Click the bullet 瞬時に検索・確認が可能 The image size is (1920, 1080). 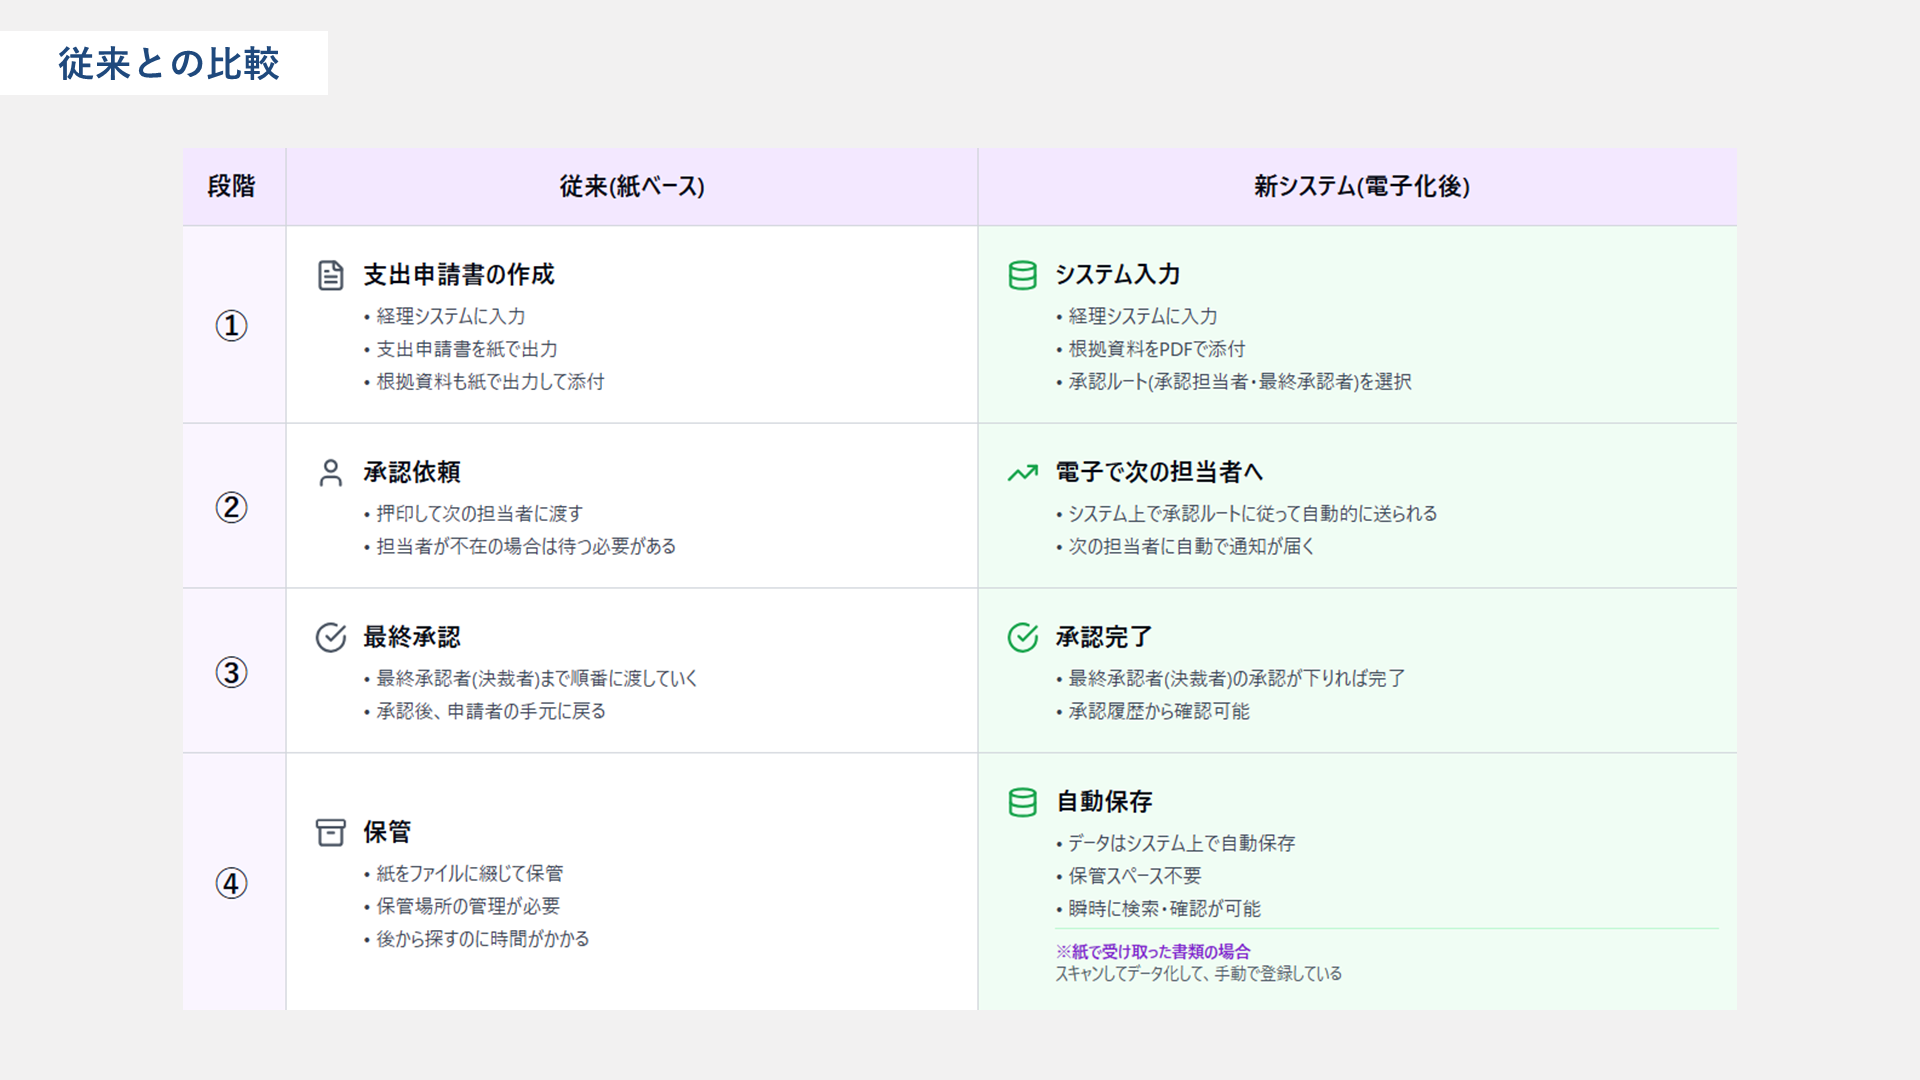pyautogui.click(x=1159, y=909)
